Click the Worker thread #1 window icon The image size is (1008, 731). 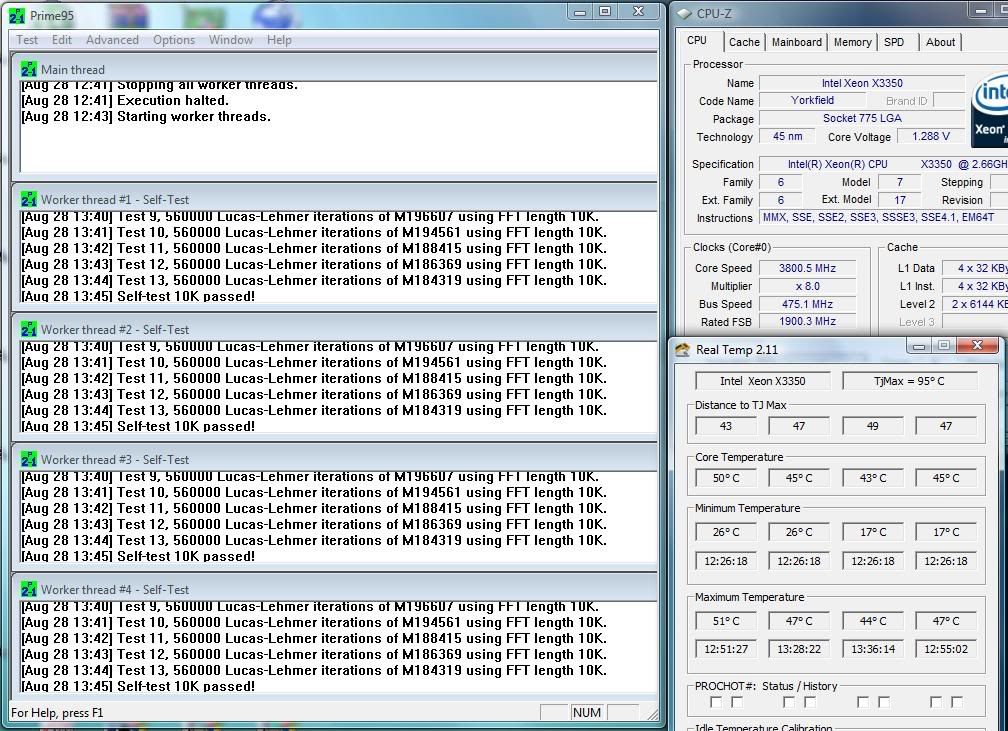(29, 199)
